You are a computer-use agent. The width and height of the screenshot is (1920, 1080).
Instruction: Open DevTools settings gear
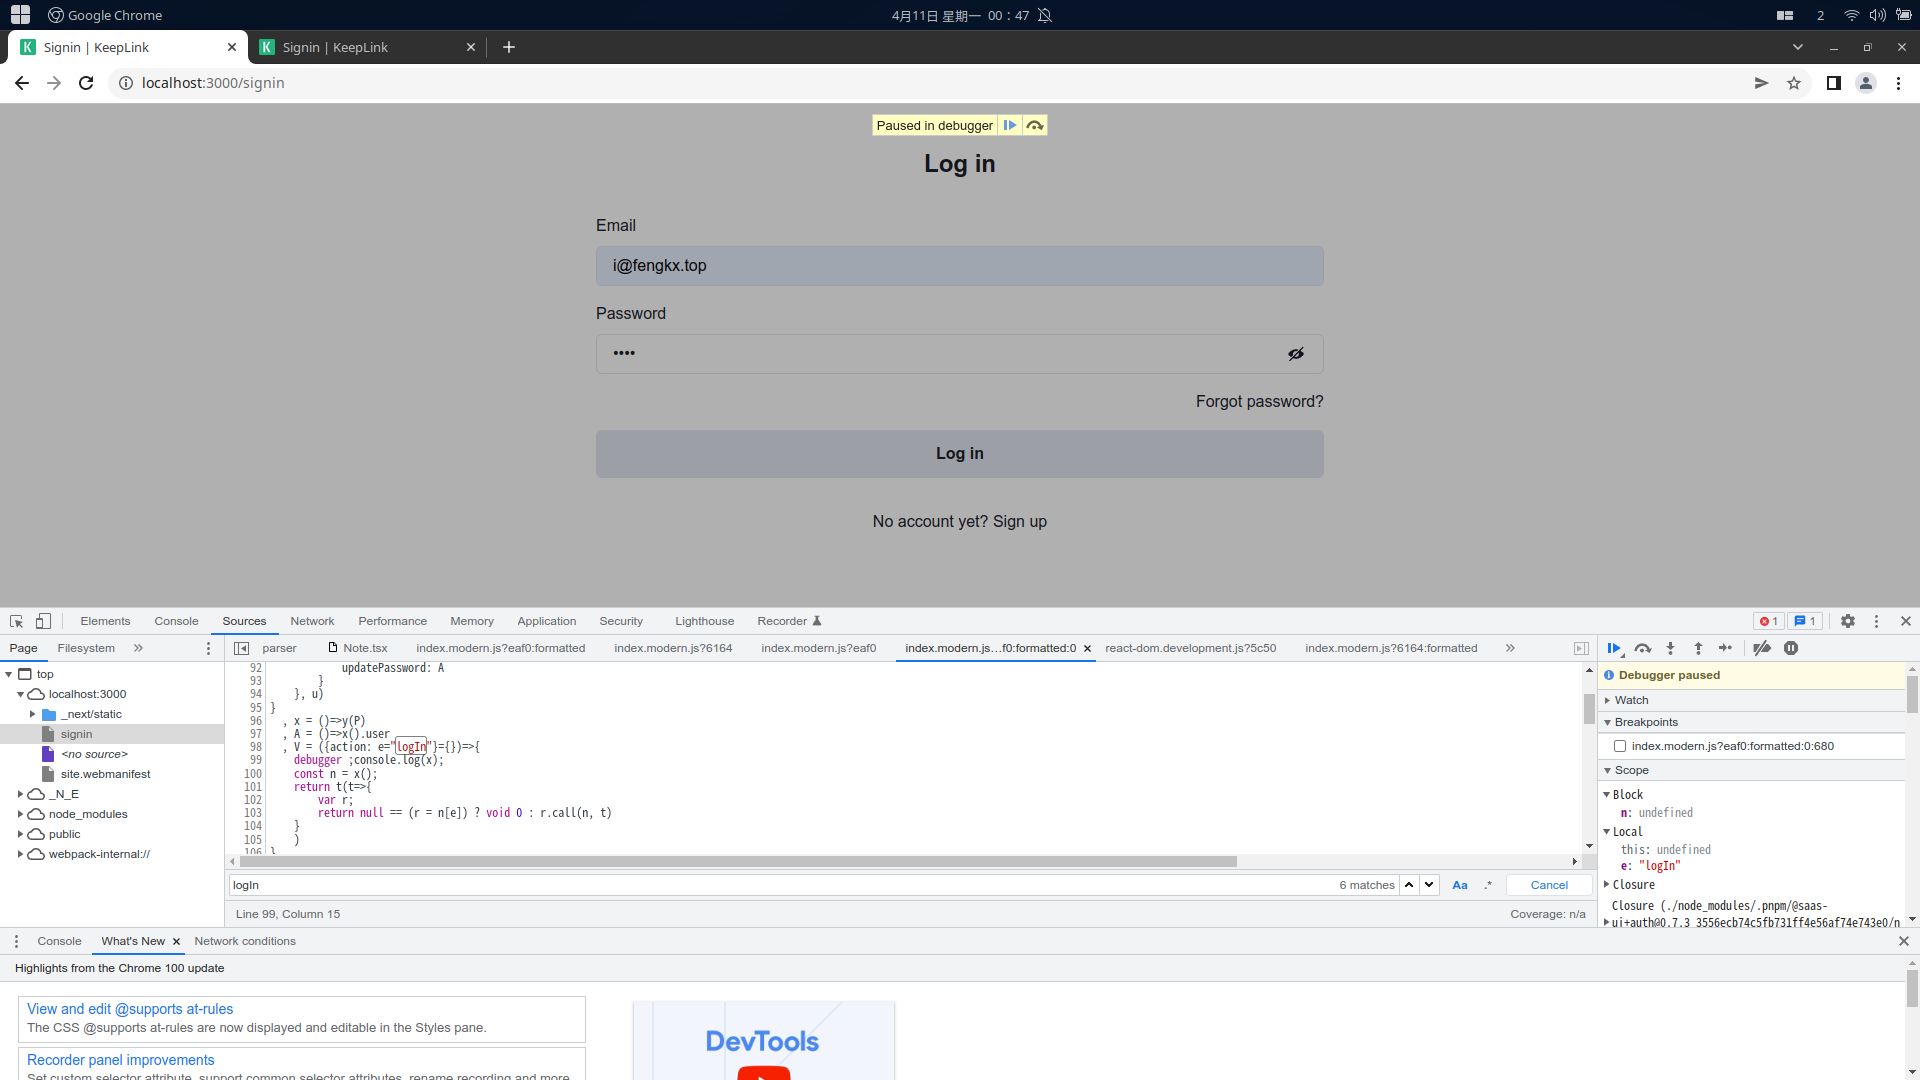(x=1848, y=621)
